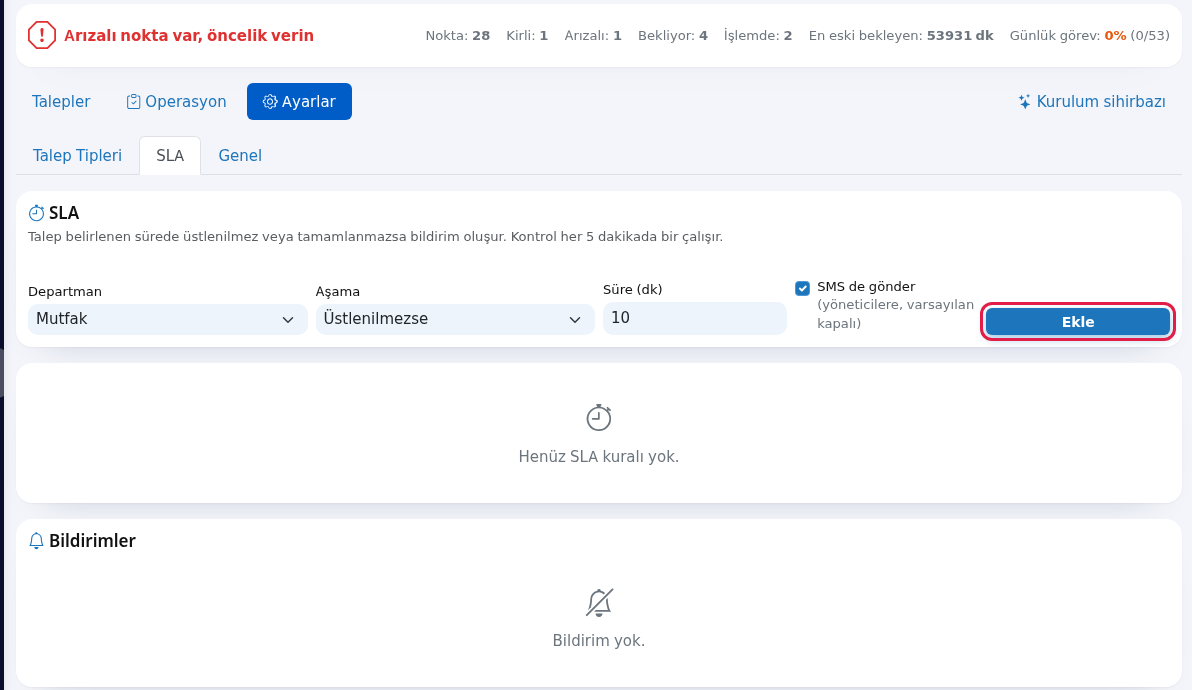Screen dimensions: 1192x690
Task: Open the Departman dropdown showing Mutfak
Action: pyautogui.click(x=167, y=319)
